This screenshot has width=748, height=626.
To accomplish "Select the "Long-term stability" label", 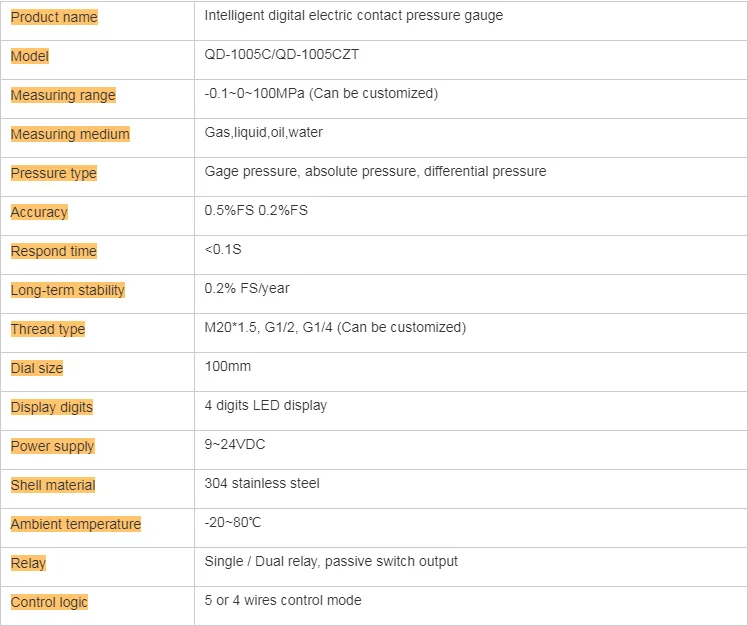I will click(x=68, y=290).
